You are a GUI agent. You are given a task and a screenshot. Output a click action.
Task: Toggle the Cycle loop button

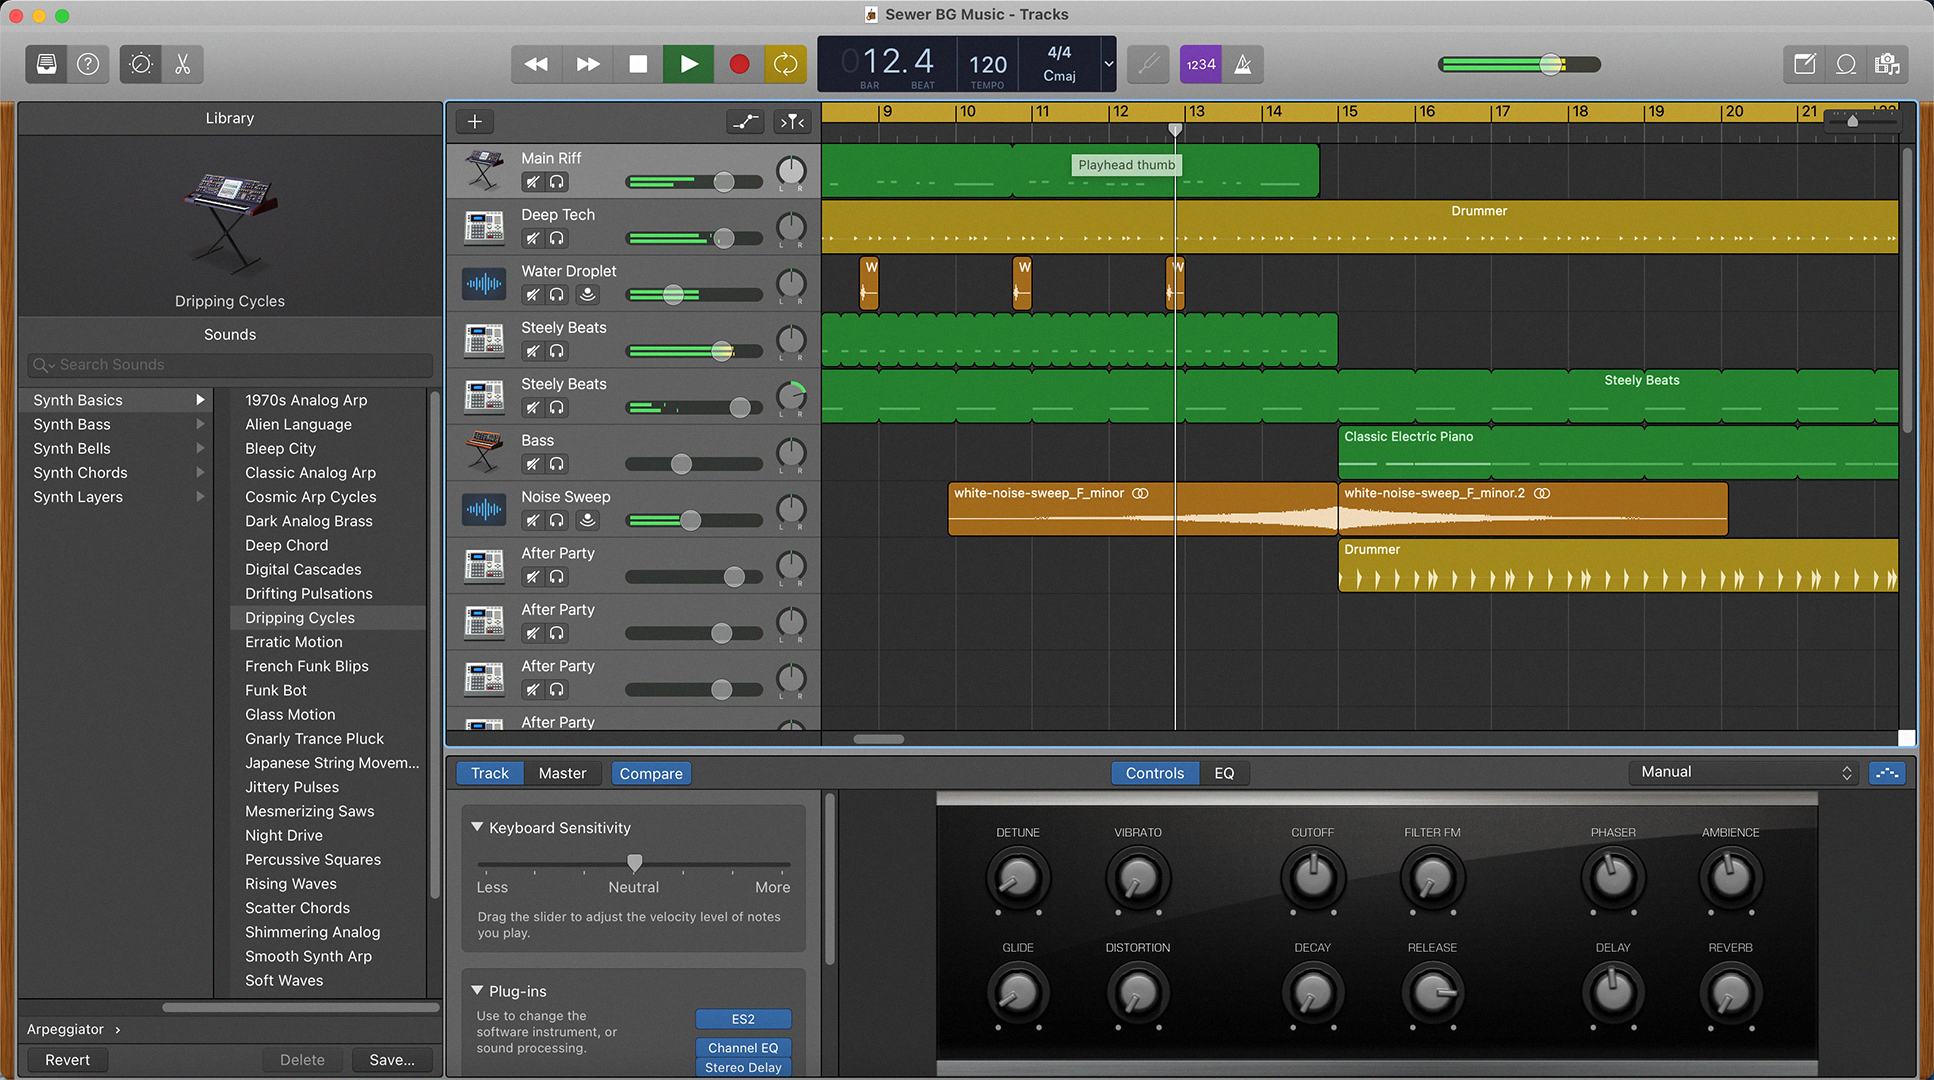pos(786,64)
